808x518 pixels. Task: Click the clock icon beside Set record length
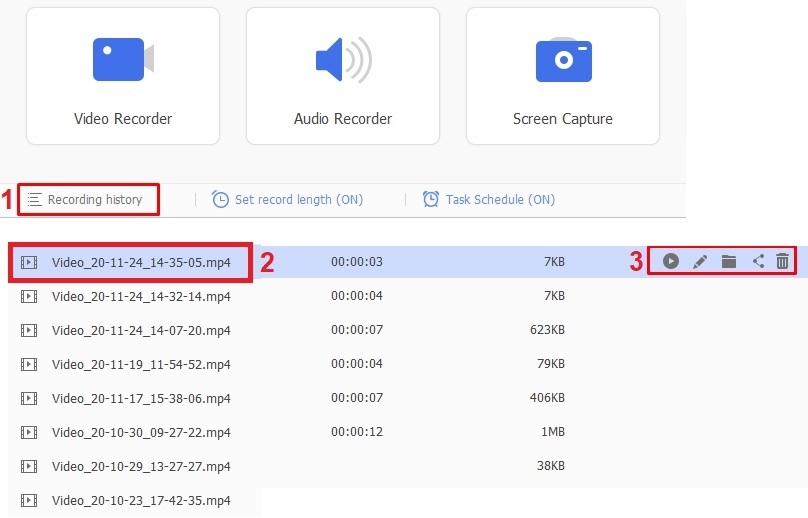(220, 199)
